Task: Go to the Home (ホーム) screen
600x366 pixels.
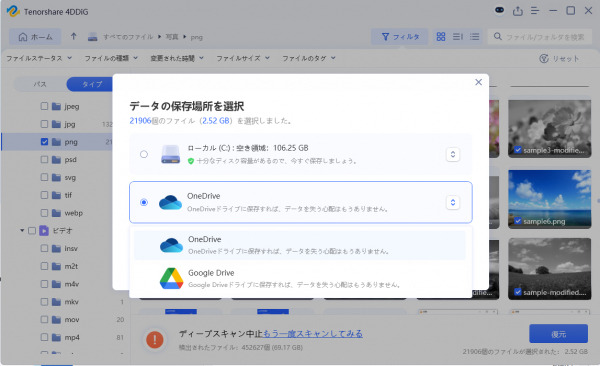Action: [35, 37]
